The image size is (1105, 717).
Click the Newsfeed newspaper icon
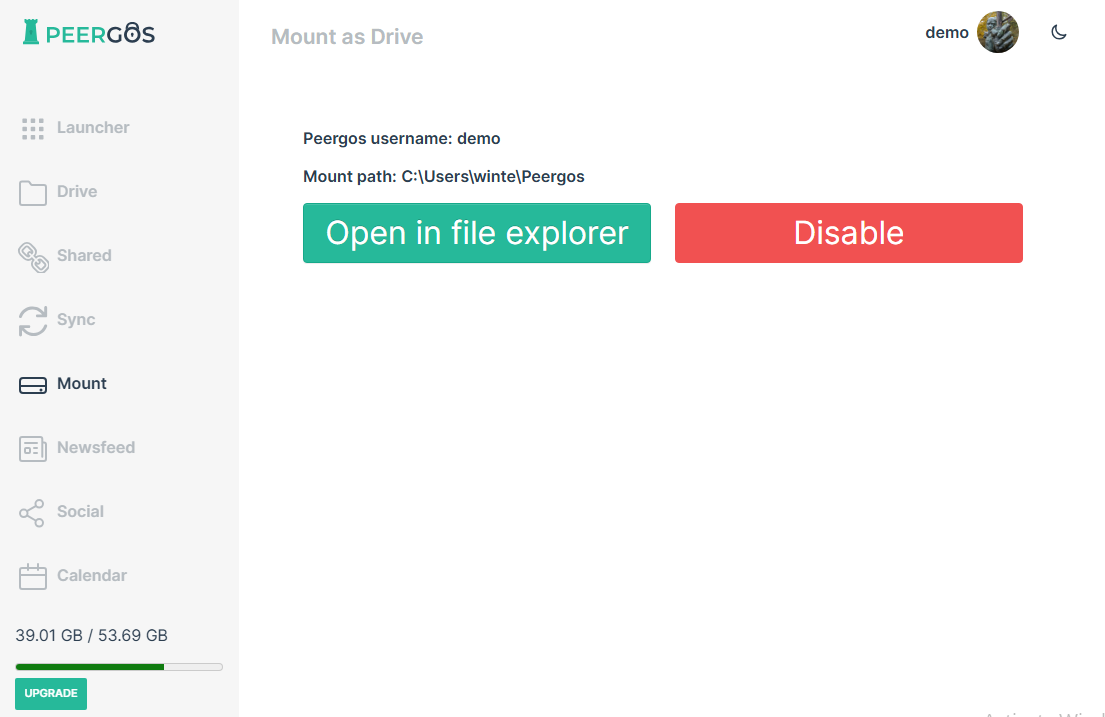pos(32,449)
